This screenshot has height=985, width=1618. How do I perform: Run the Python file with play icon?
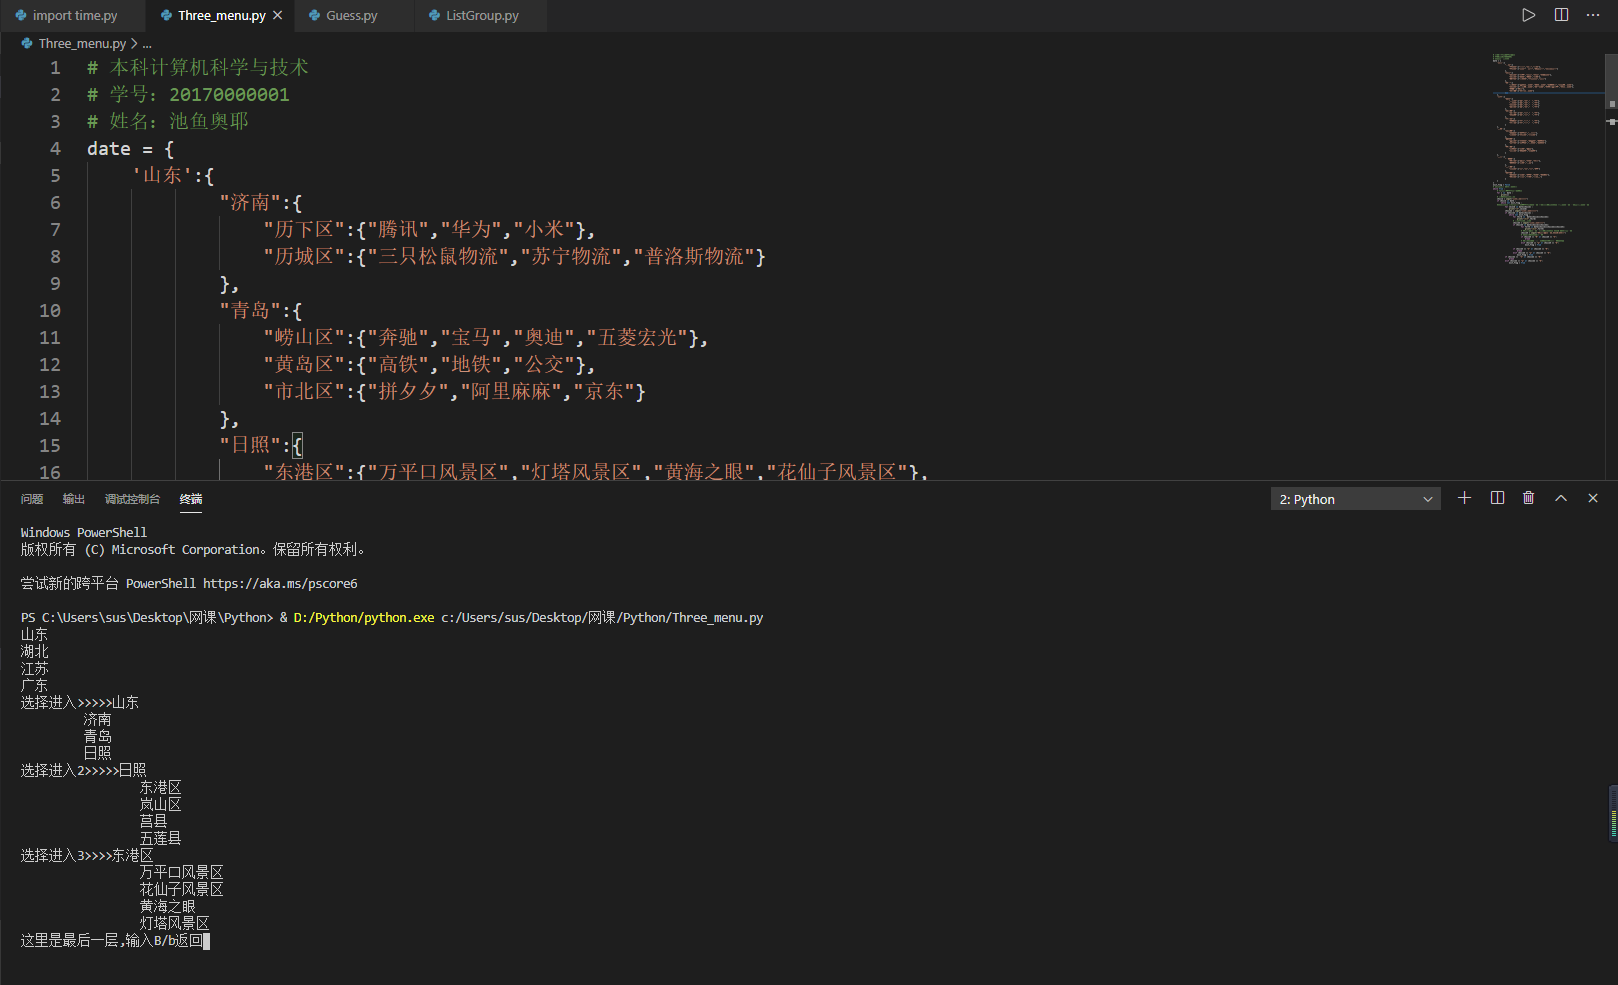point(1528,15)
